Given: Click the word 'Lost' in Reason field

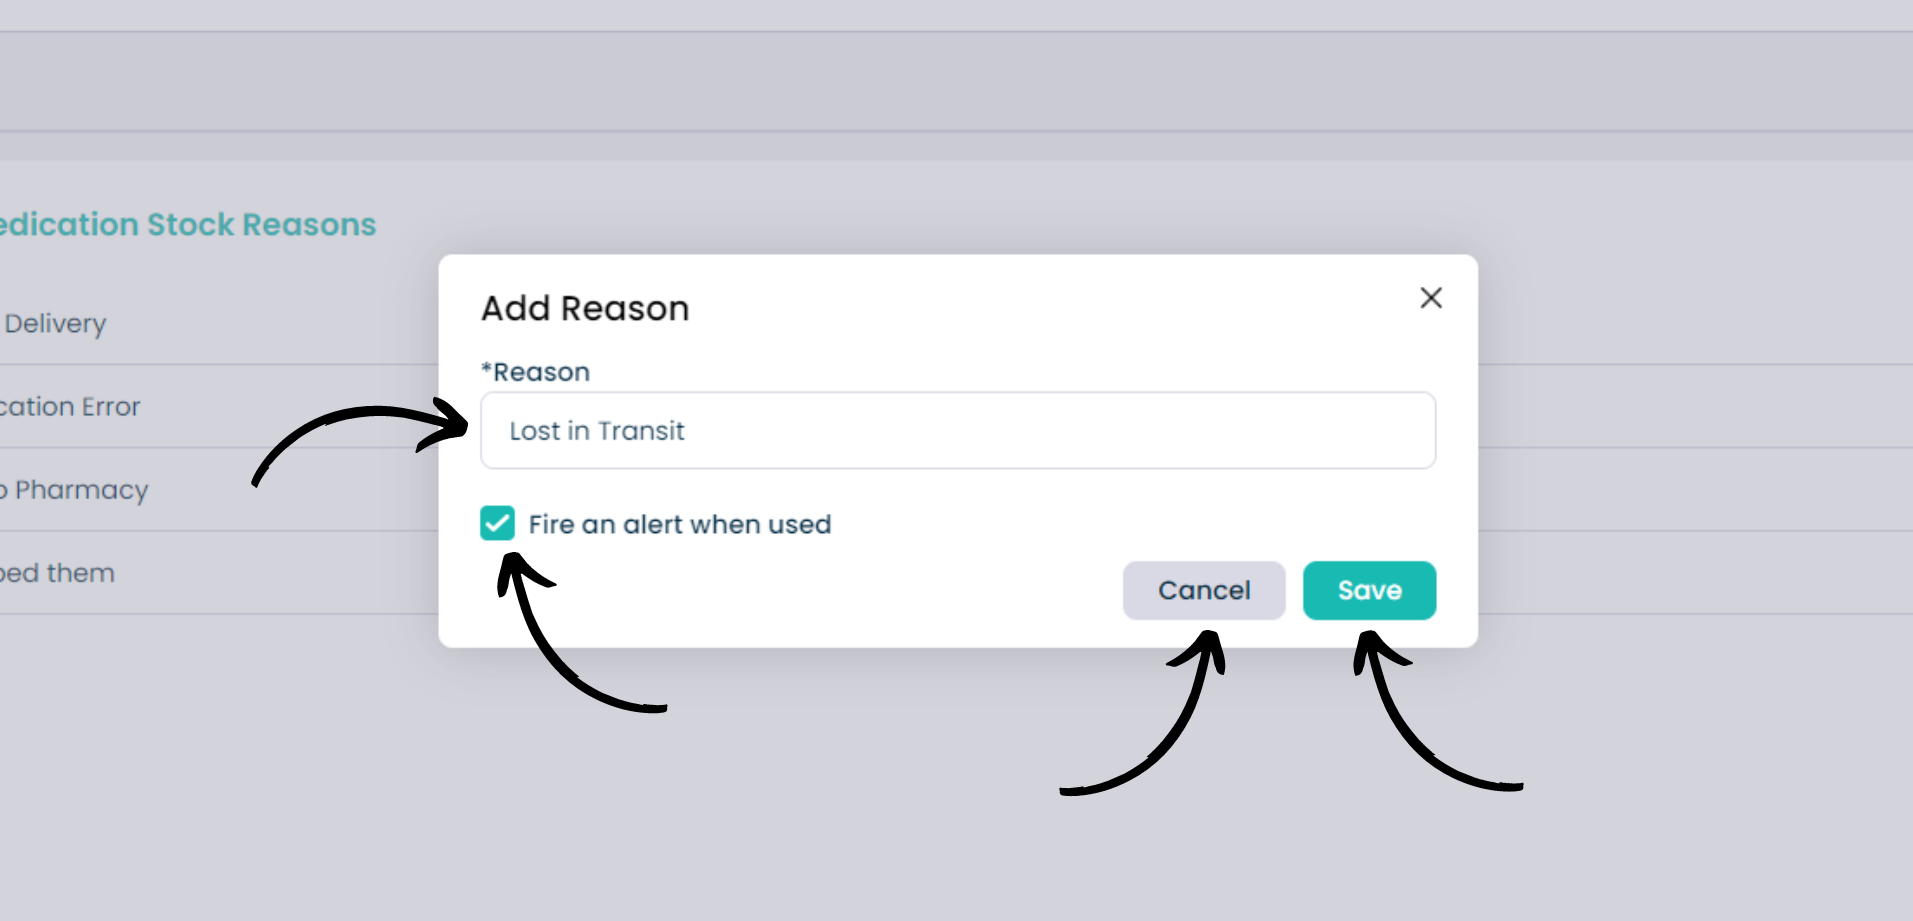Looking at the screenshot, I should click(535, 431).
